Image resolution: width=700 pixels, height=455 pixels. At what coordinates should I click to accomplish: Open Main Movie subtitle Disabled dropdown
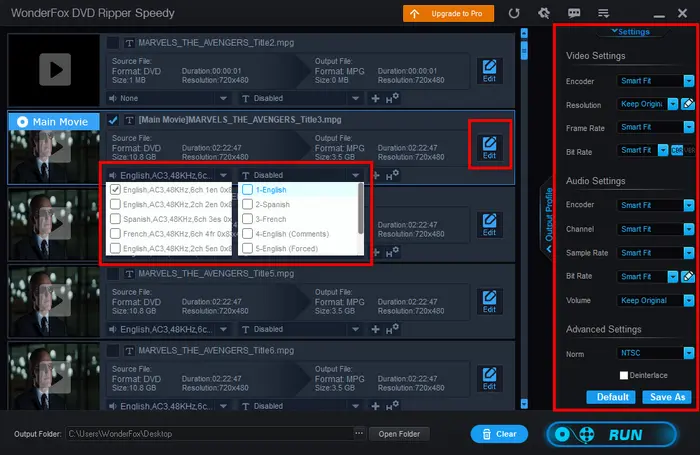pyautogui.click(x=300, y=175)
